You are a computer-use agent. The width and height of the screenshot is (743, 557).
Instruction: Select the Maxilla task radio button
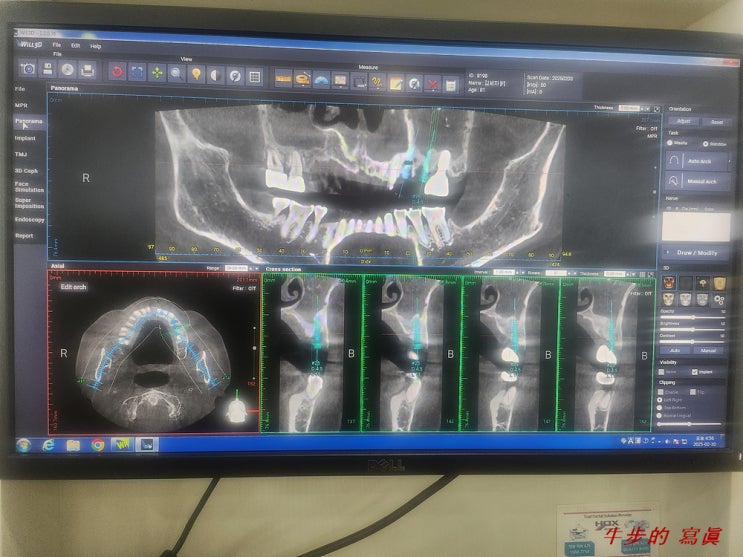[670, 143]
